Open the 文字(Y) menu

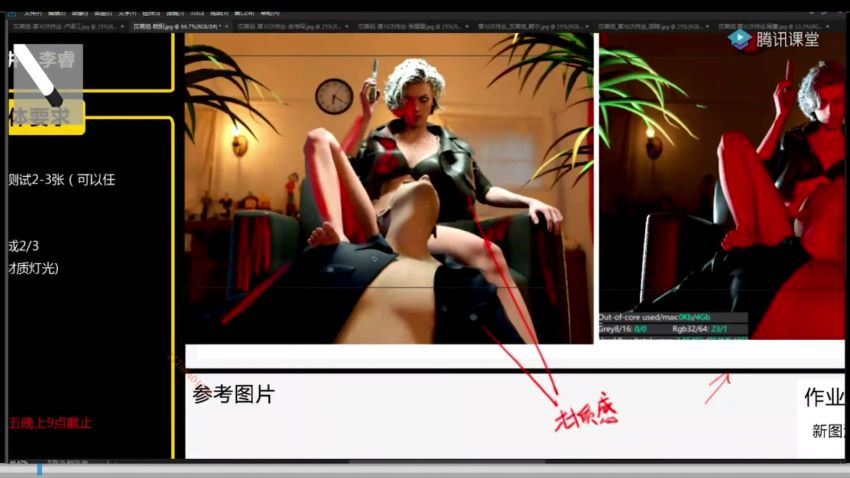pyautogui.click(x=127, y=13)
